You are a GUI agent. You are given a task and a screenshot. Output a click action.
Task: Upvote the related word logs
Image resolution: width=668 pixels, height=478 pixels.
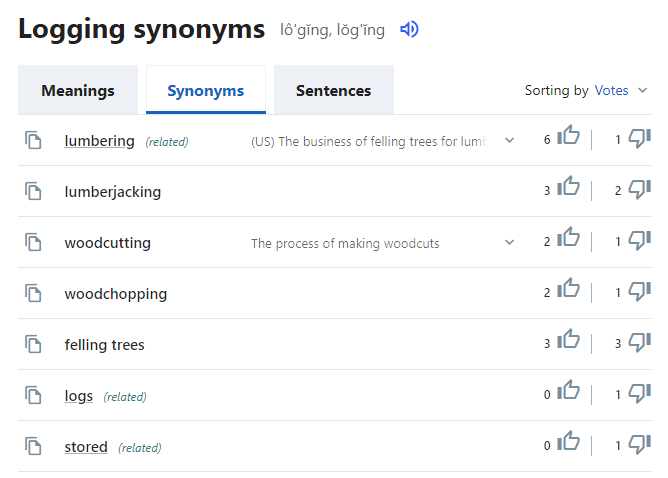point(568,391)
